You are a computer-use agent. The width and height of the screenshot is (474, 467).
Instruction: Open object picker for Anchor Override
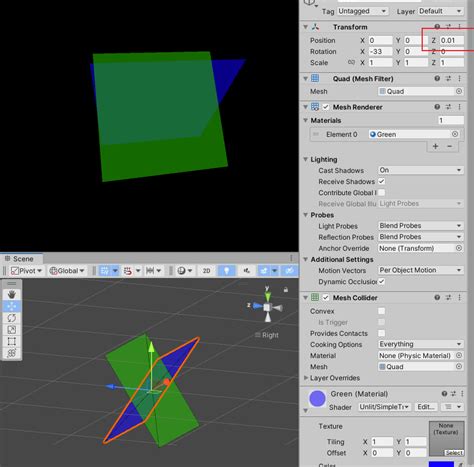(x=459, y=248)
